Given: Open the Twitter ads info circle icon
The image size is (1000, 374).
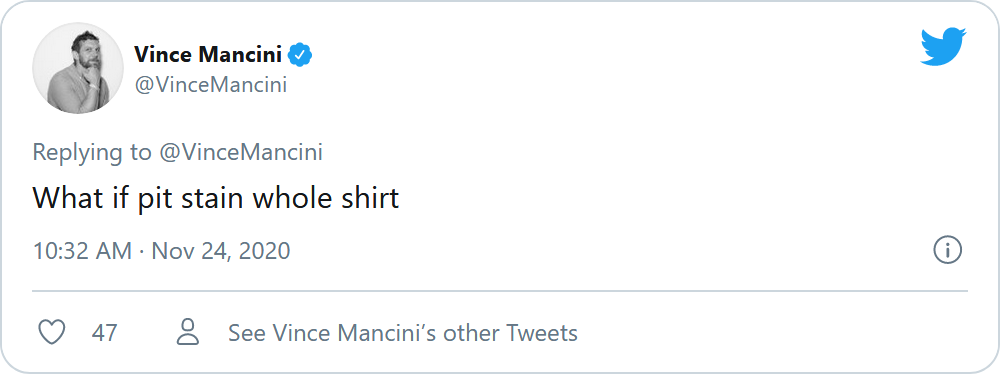Looking at the screenshot, I should pyautogui.click(x=947, y=250).
